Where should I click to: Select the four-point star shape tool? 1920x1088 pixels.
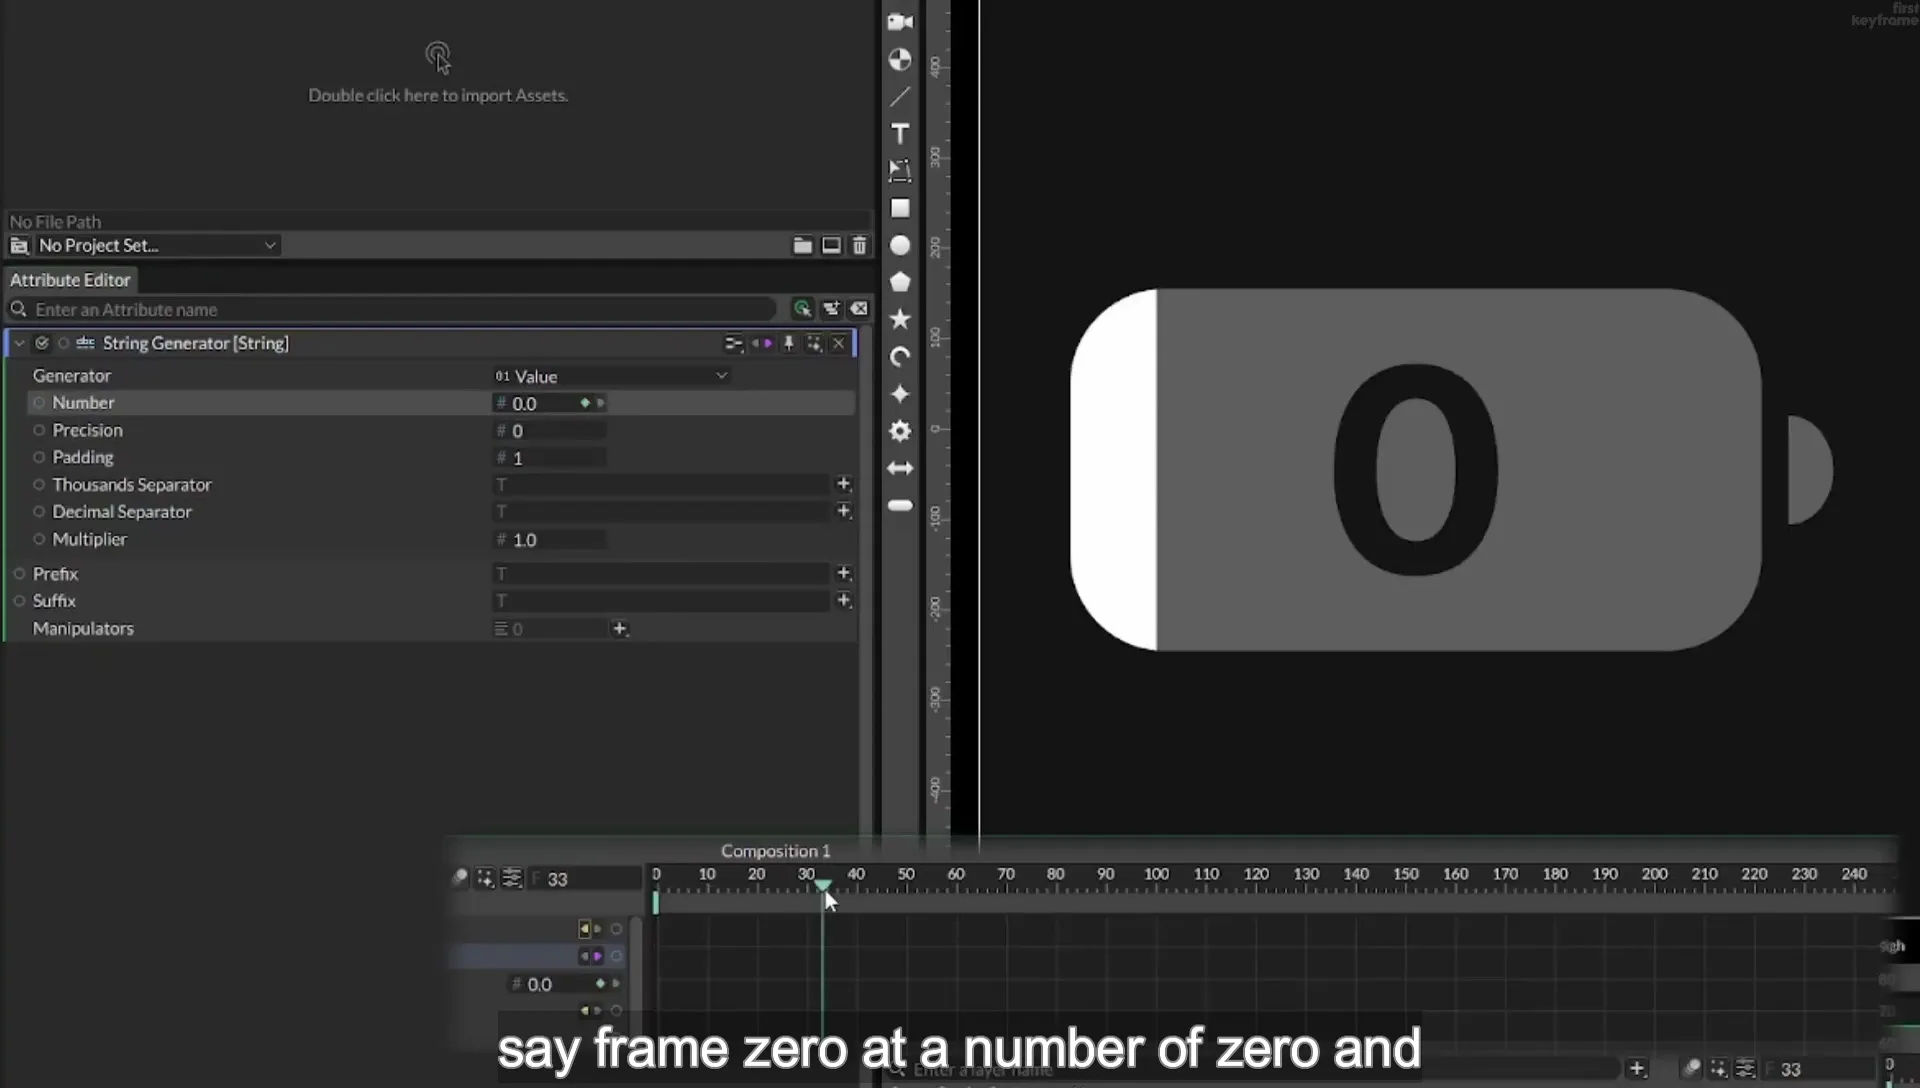(x=900, y=394)
